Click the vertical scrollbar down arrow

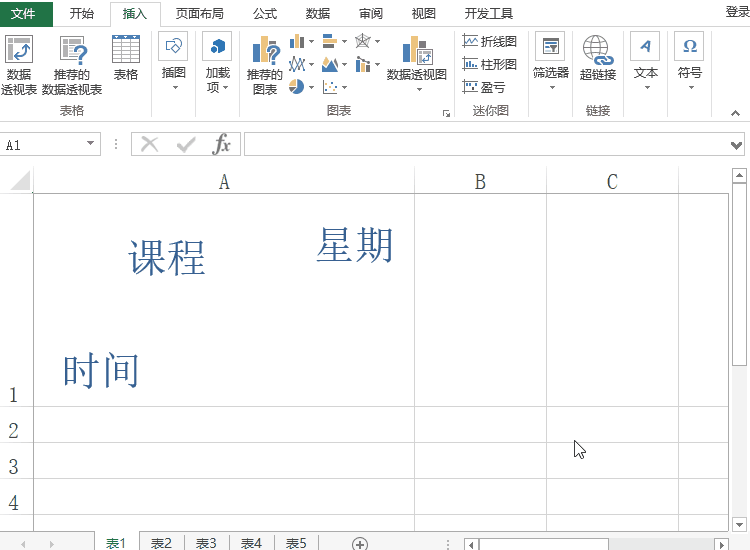tap(739, 525)
